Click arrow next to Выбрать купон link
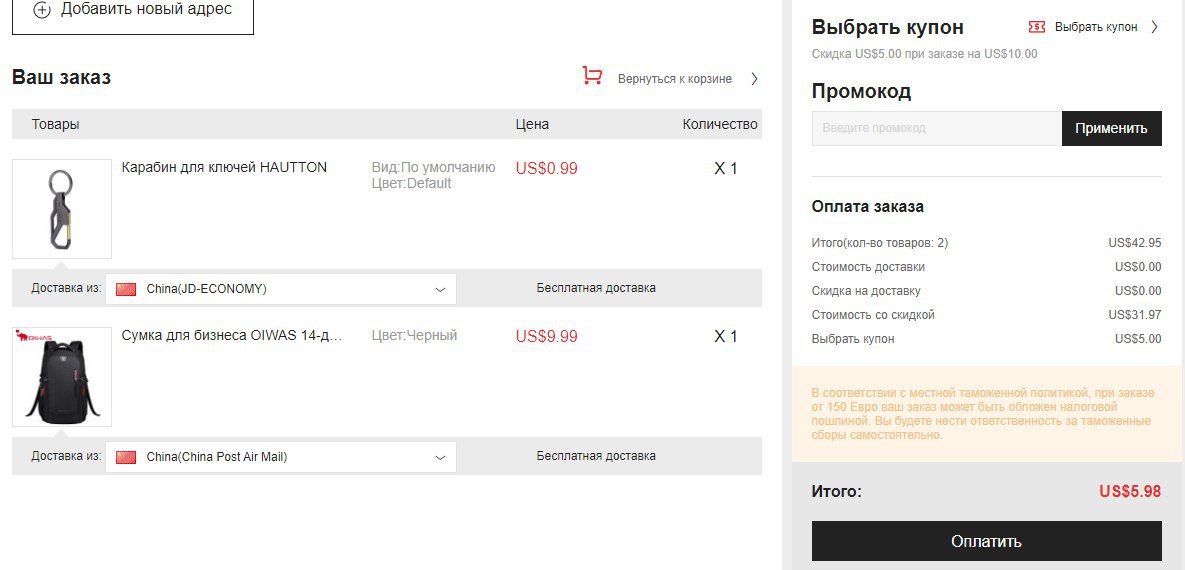Screen dimensions: 1185x570 [1154, 27]
